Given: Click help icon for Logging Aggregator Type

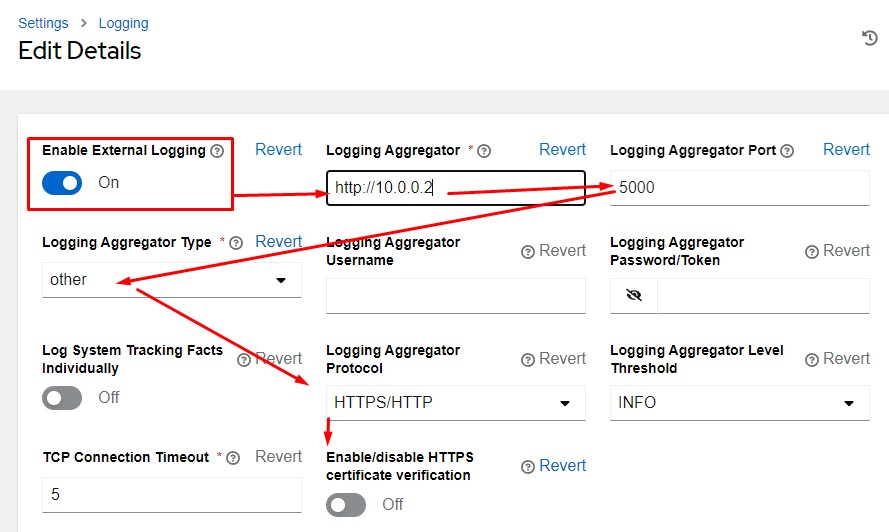Looking at the screenshot, I should click(237, 243).
